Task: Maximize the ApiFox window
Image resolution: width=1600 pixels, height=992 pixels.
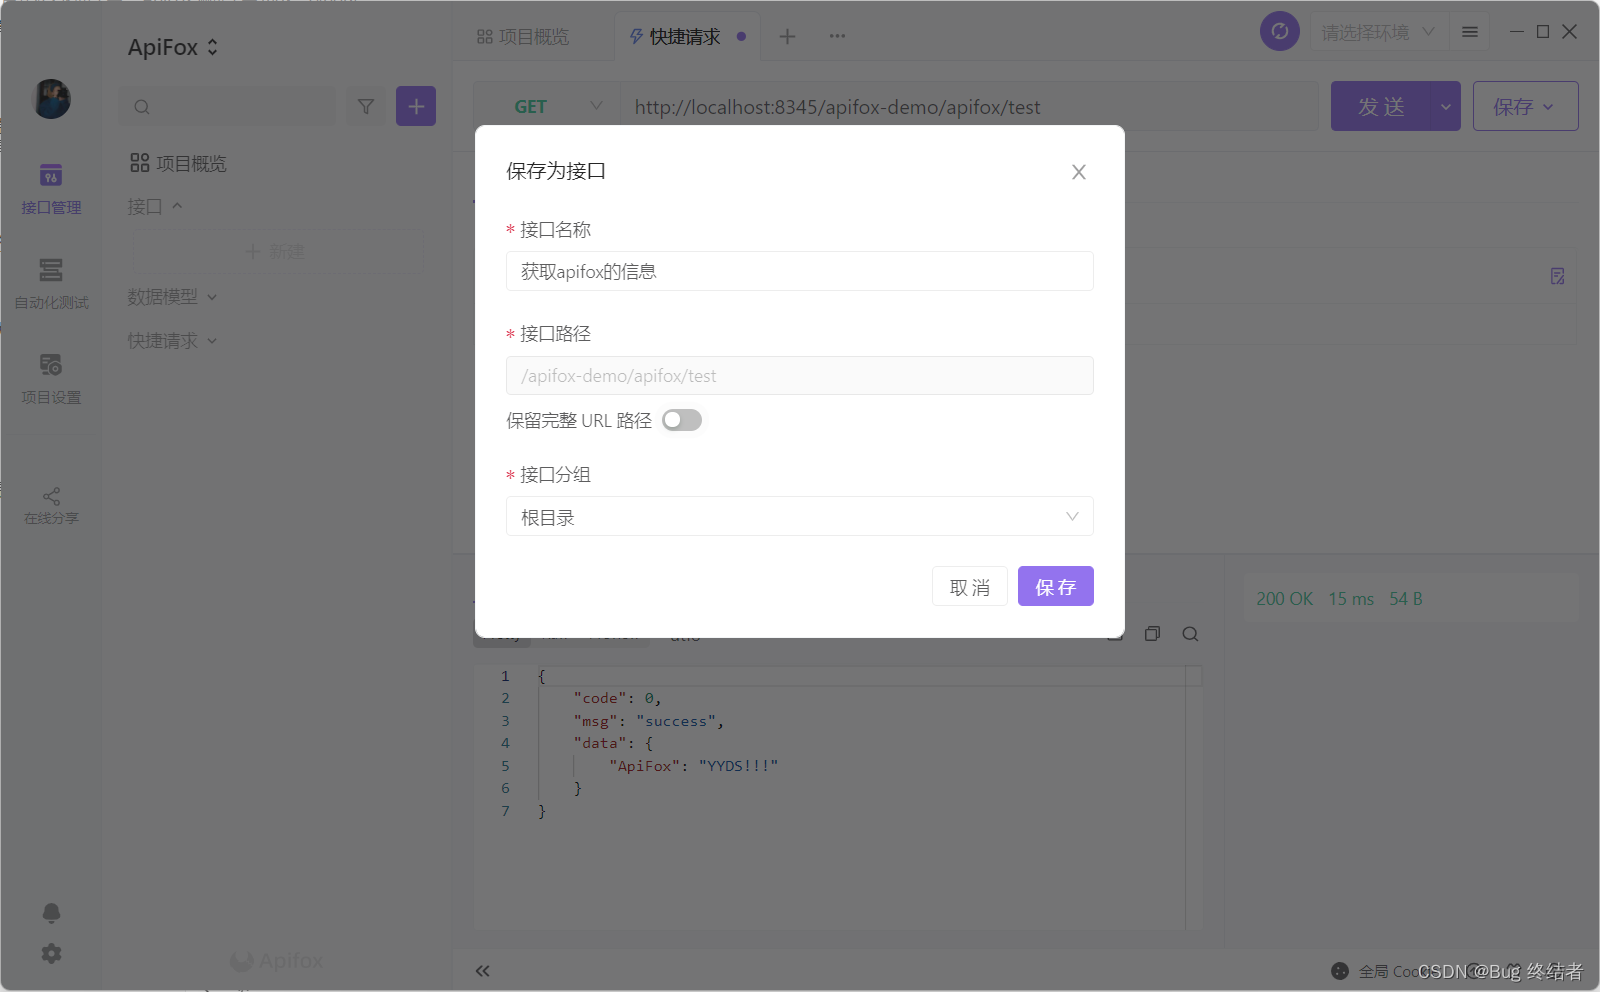Action: [1543, 32]
